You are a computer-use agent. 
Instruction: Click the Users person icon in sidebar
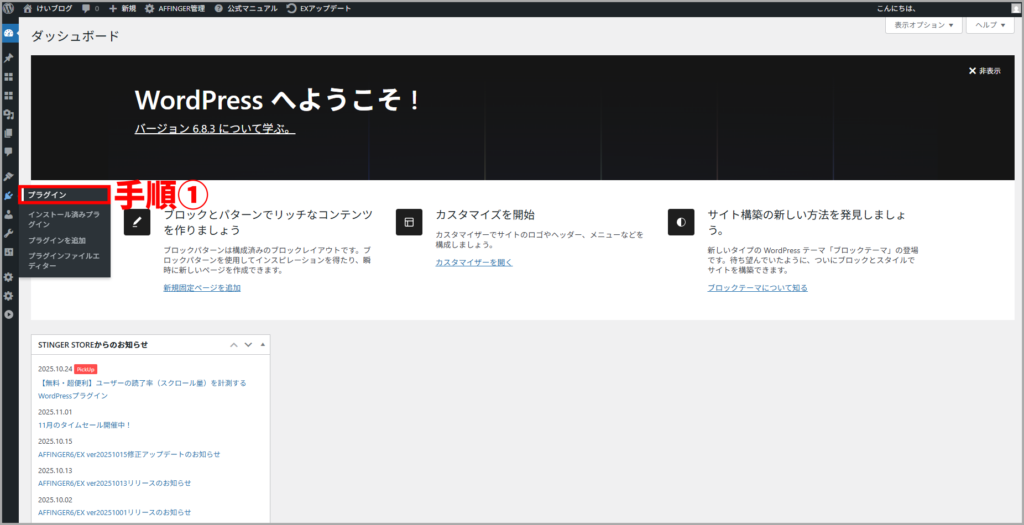pyautogui.click(x=9, y=214)
